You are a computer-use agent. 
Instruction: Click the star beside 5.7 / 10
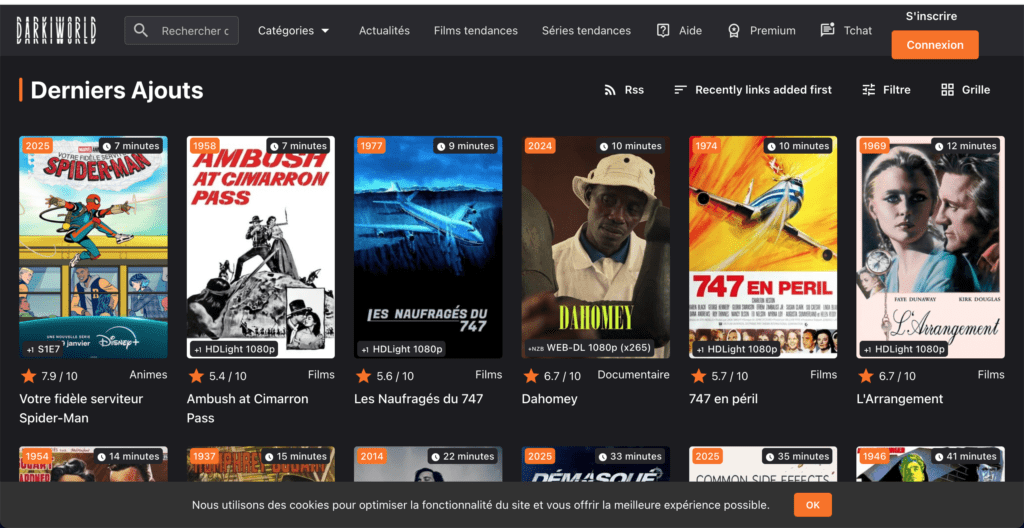[x=698, y=376]
